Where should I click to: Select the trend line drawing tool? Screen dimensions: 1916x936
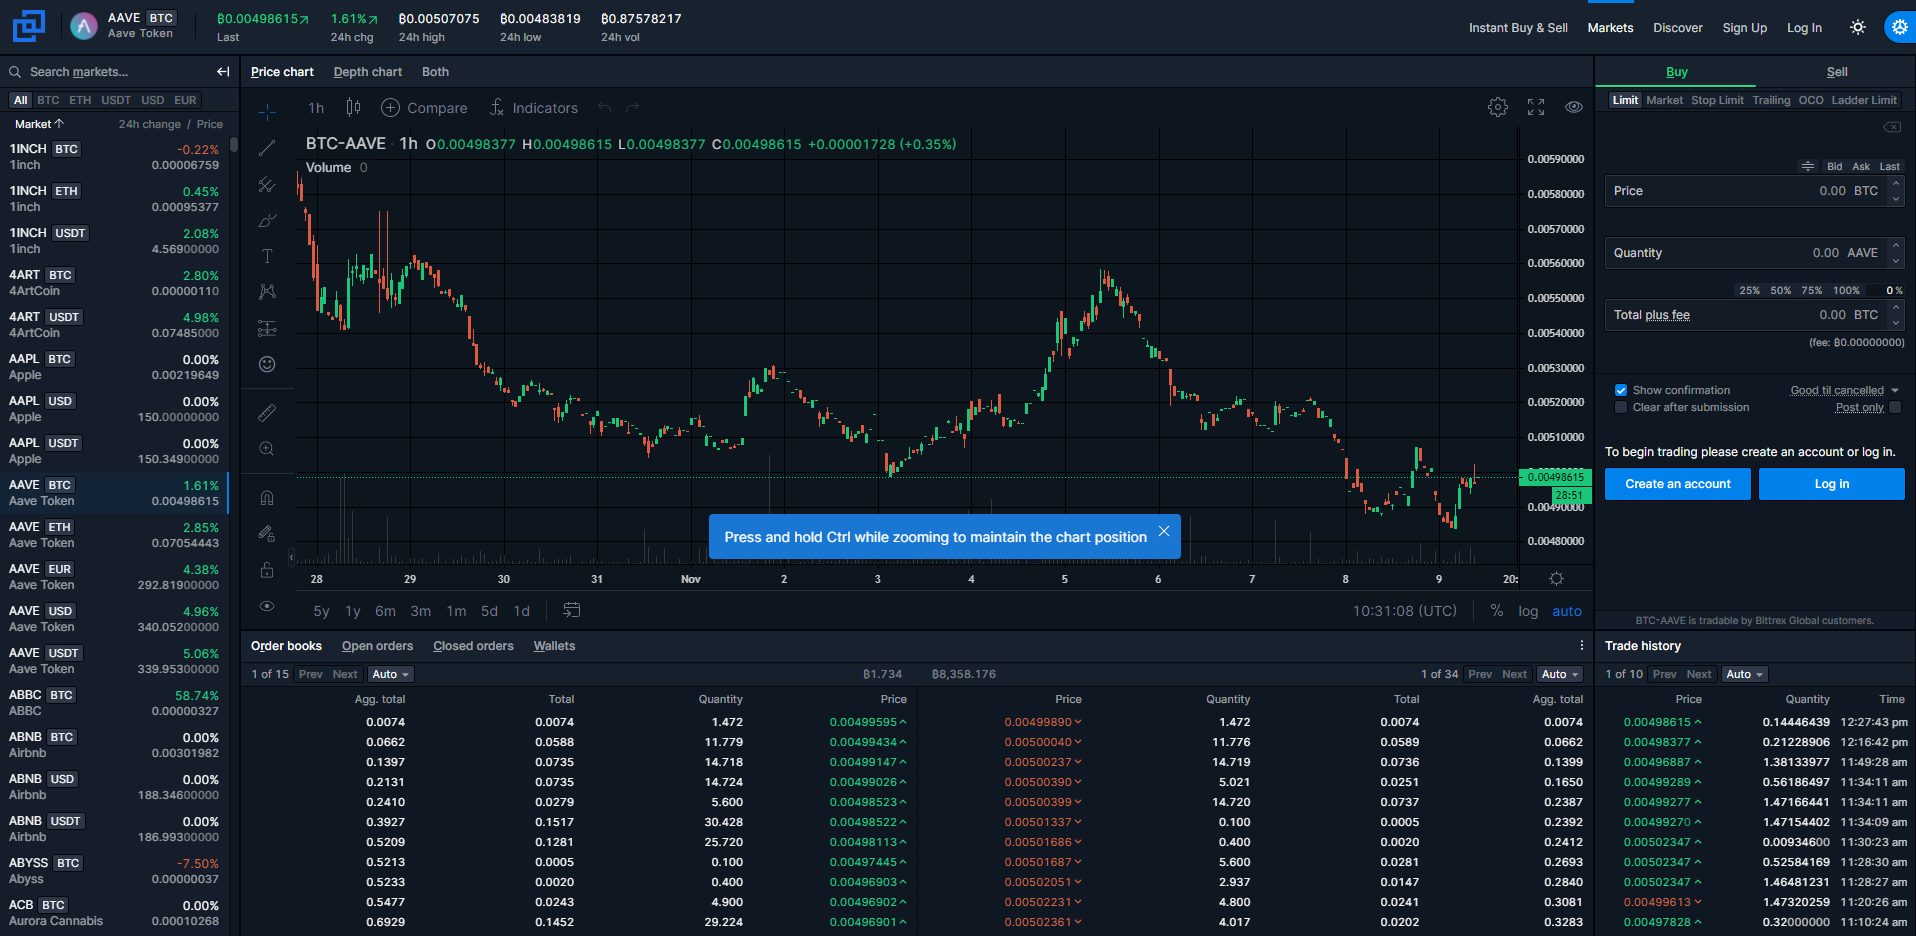tap(267, 148)
